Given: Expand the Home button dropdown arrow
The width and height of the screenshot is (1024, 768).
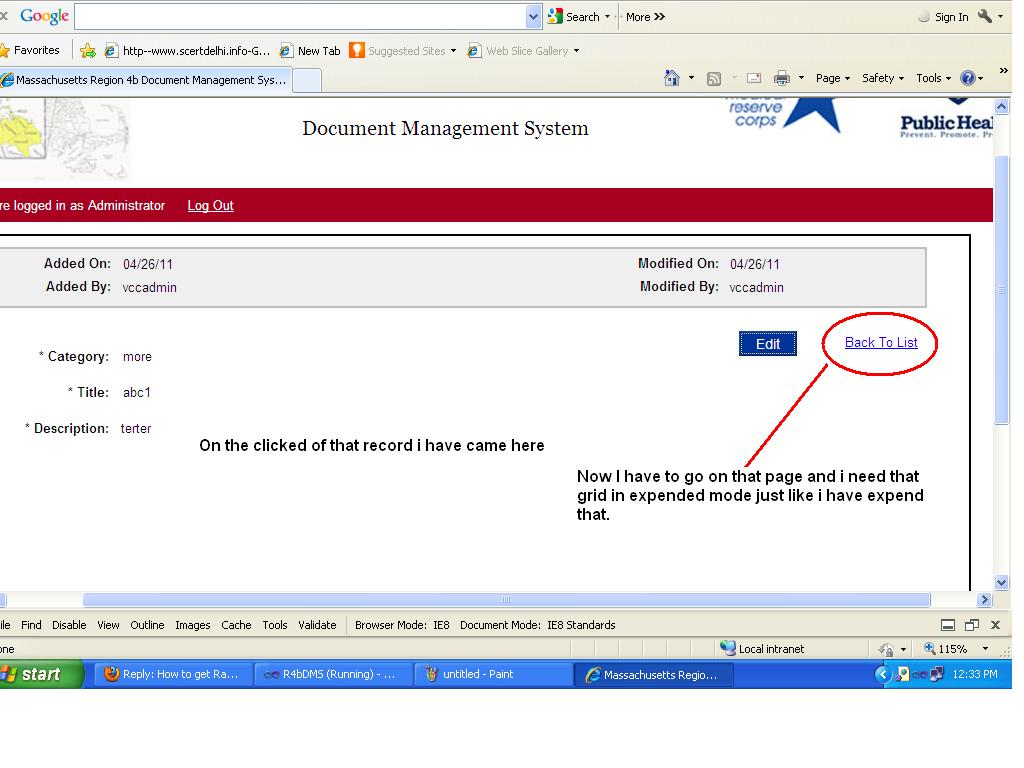Looking at the screenshot, I should [691, 78].
